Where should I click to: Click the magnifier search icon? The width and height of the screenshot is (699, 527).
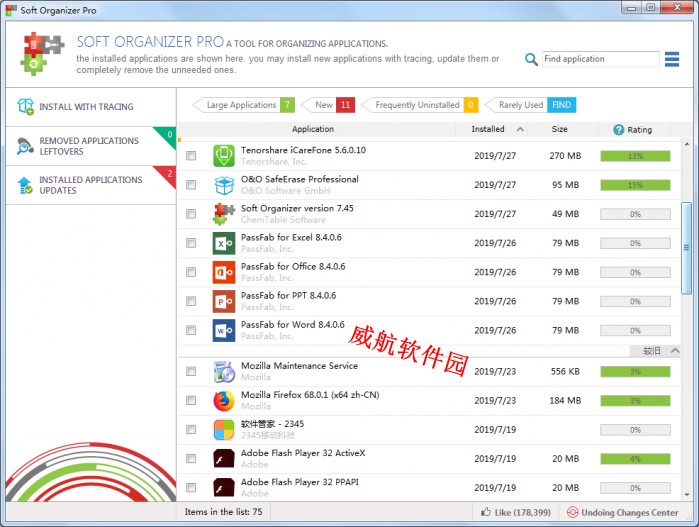[x=531, y=60]
